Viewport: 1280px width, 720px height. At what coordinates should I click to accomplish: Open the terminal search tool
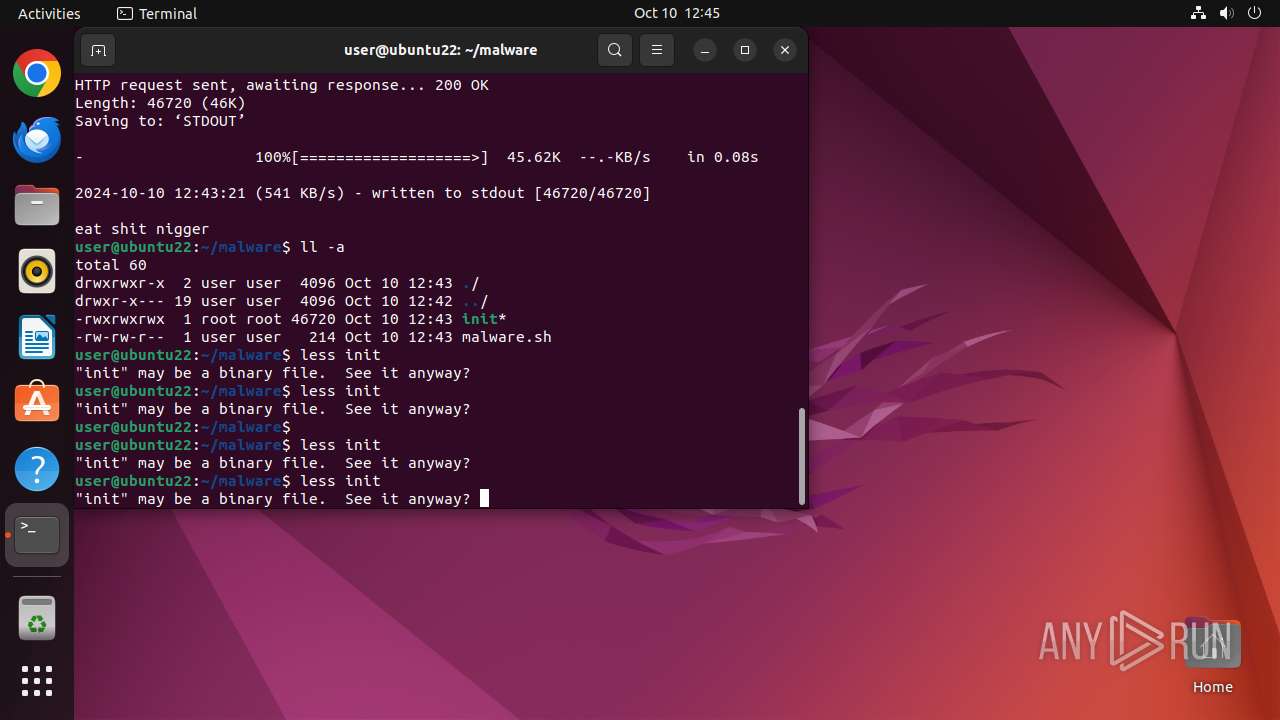click(x=615, y=50)
